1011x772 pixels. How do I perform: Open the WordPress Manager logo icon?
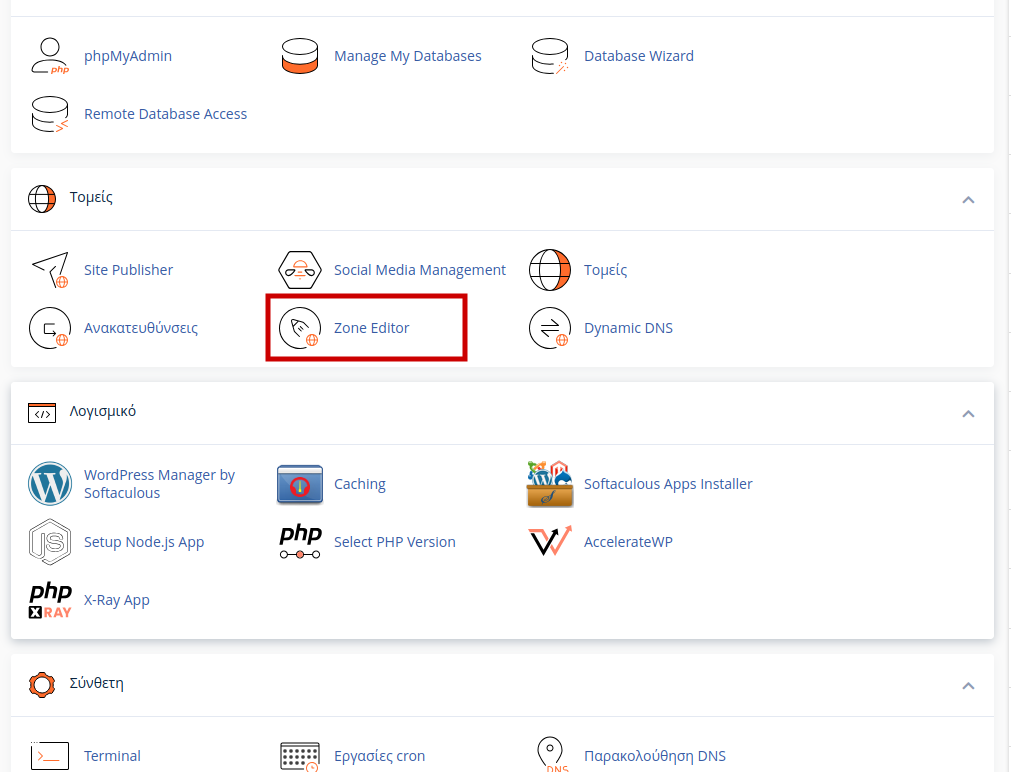pos(49,484)
